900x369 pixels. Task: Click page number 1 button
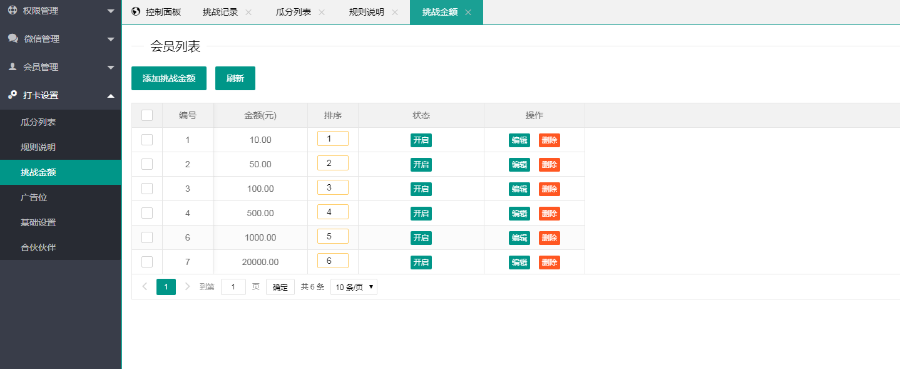pyautogui.click(x=166, y=286)
